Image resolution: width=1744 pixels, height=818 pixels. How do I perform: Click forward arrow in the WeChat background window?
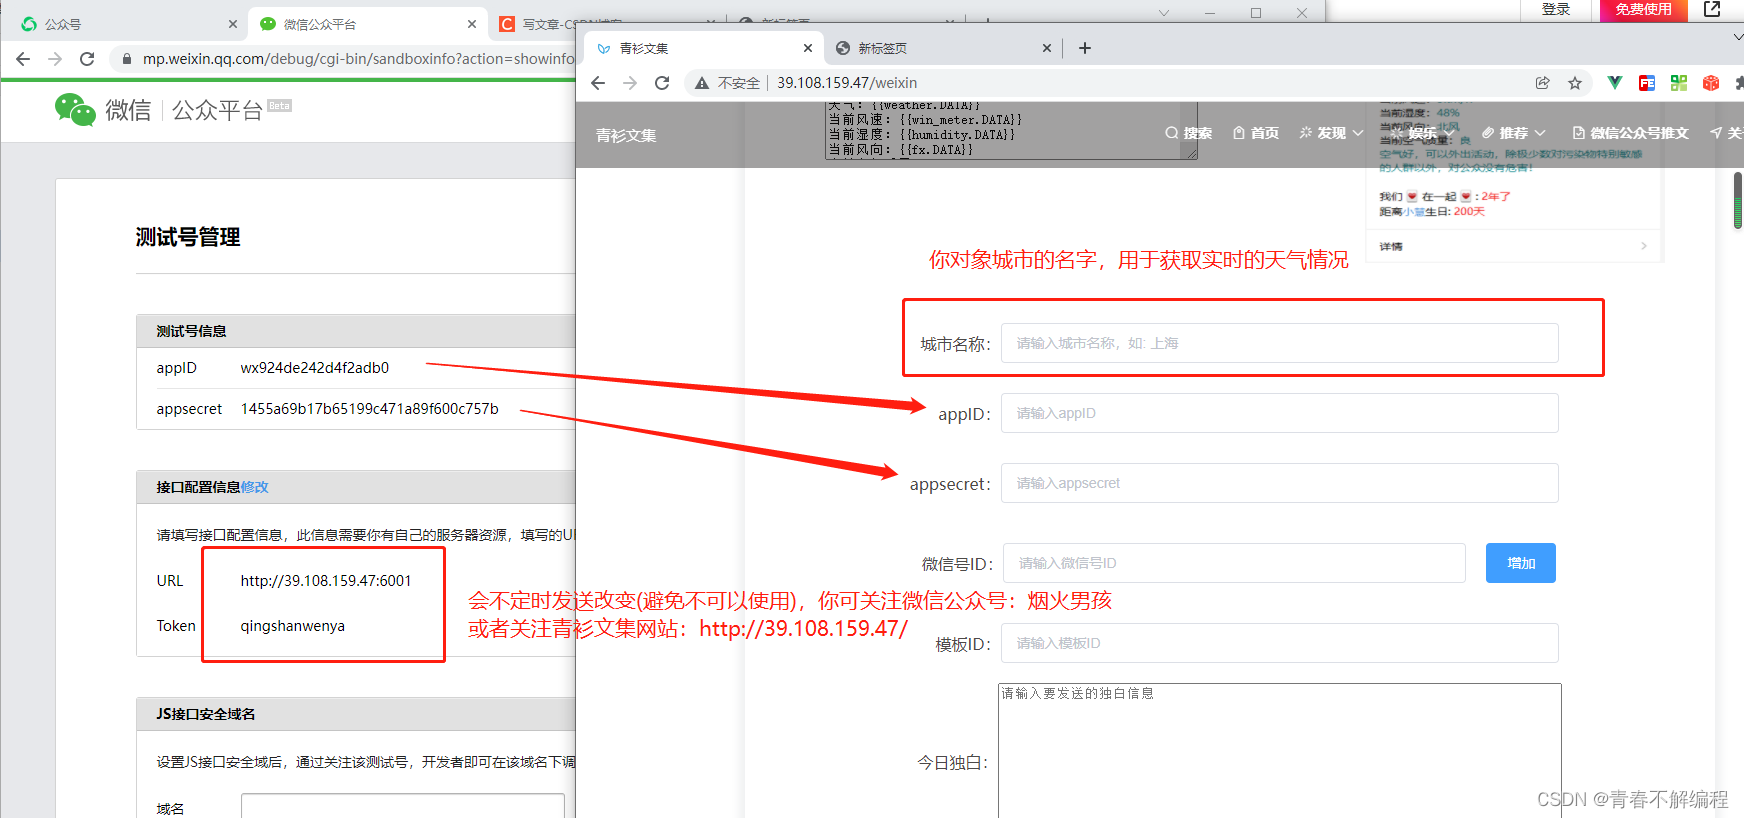point(55,59)
